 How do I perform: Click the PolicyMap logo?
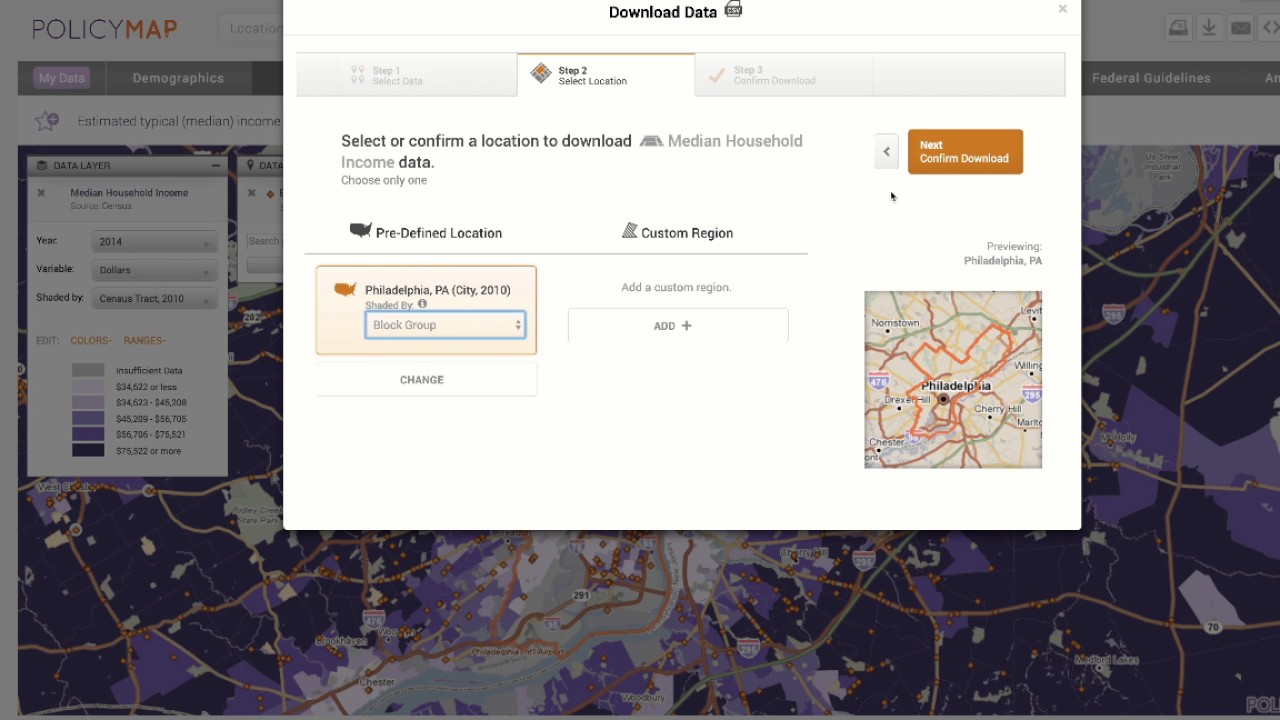tap(104, 29)
